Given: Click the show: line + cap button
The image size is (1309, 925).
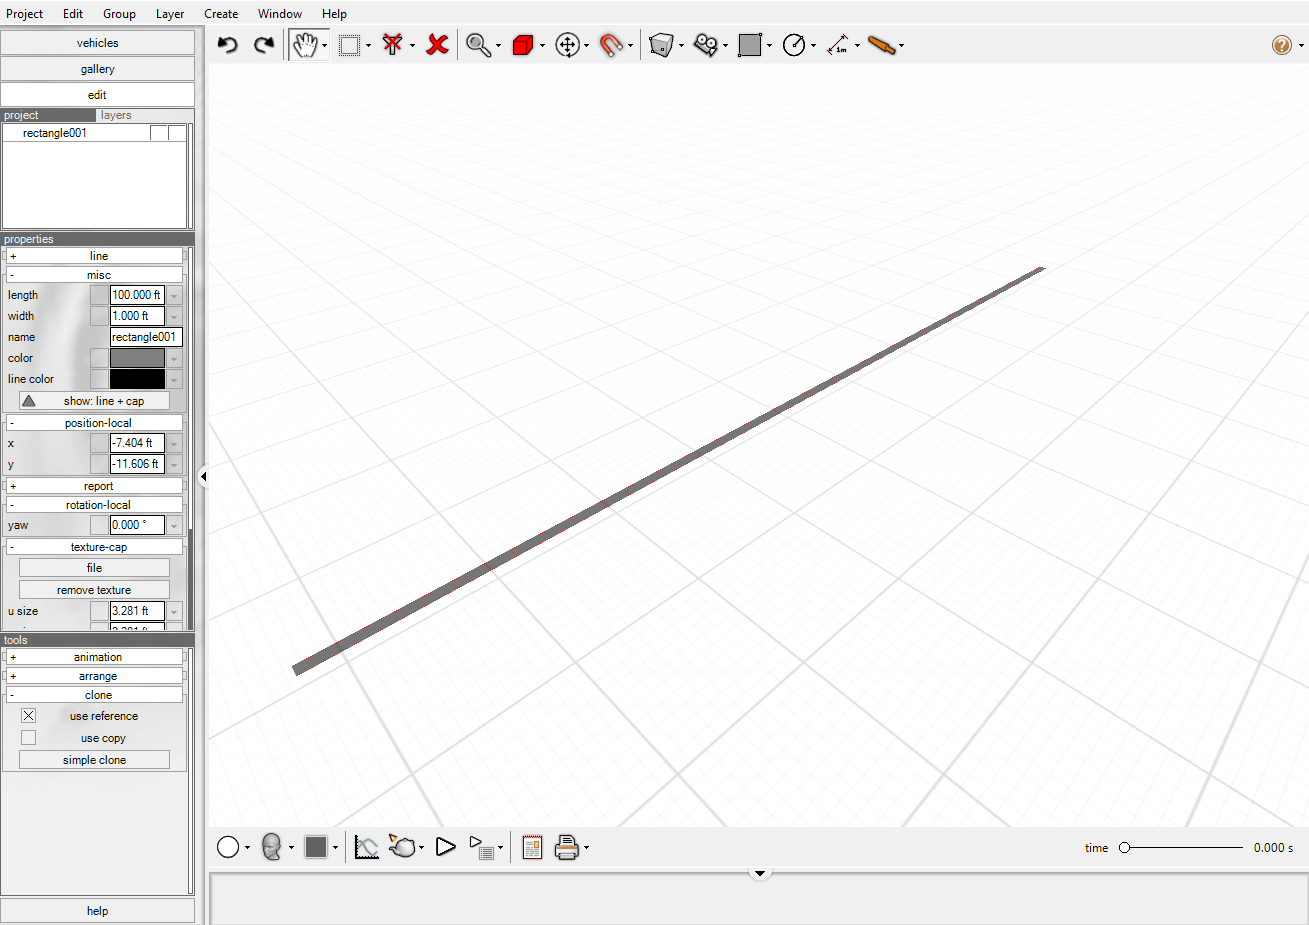Looking at the screenshot, I should pos(94,401).
